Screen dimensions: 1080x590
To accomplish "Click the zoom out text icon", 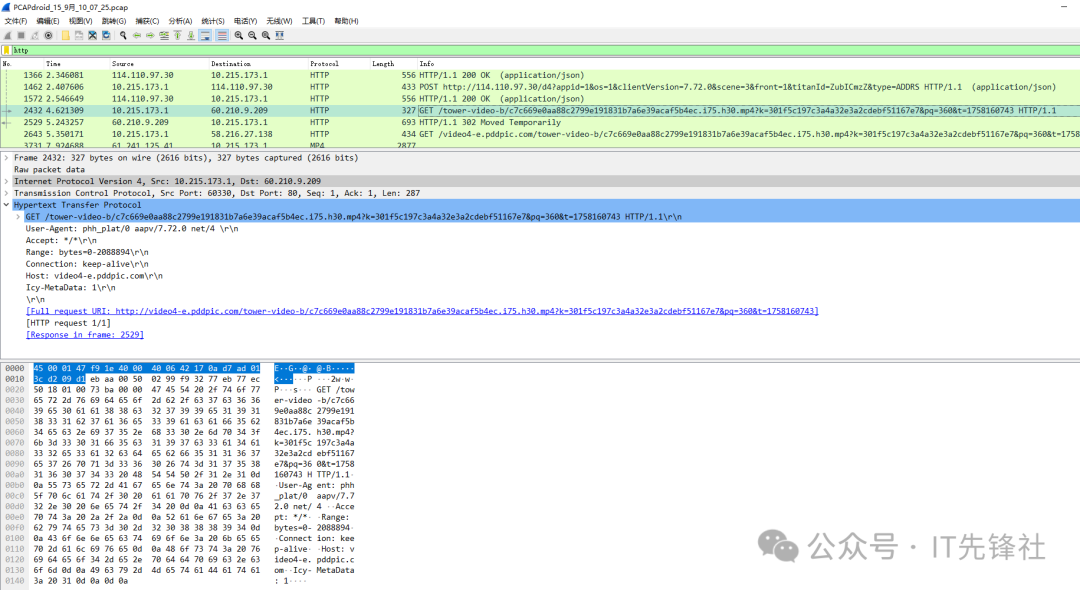I will point(252,35).
